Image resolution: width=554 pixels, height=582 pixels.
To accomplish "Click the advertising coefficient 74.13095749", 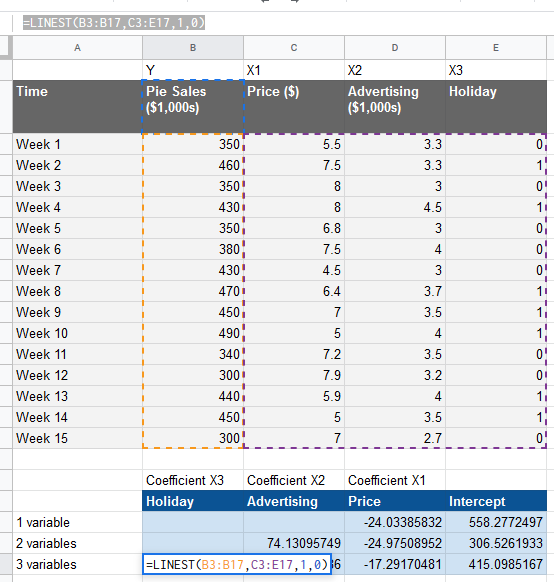I will (x=294, y=543).
